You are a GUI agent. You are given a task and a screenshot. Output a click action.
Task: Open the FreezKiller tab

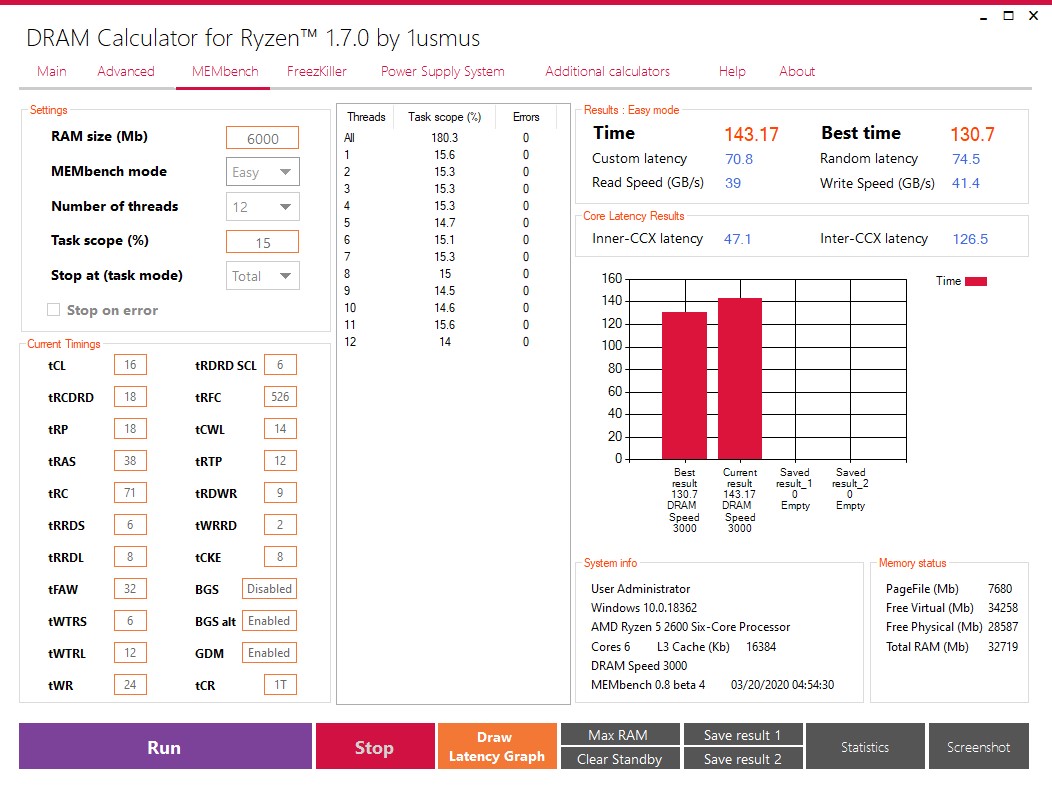pos(317,71)
